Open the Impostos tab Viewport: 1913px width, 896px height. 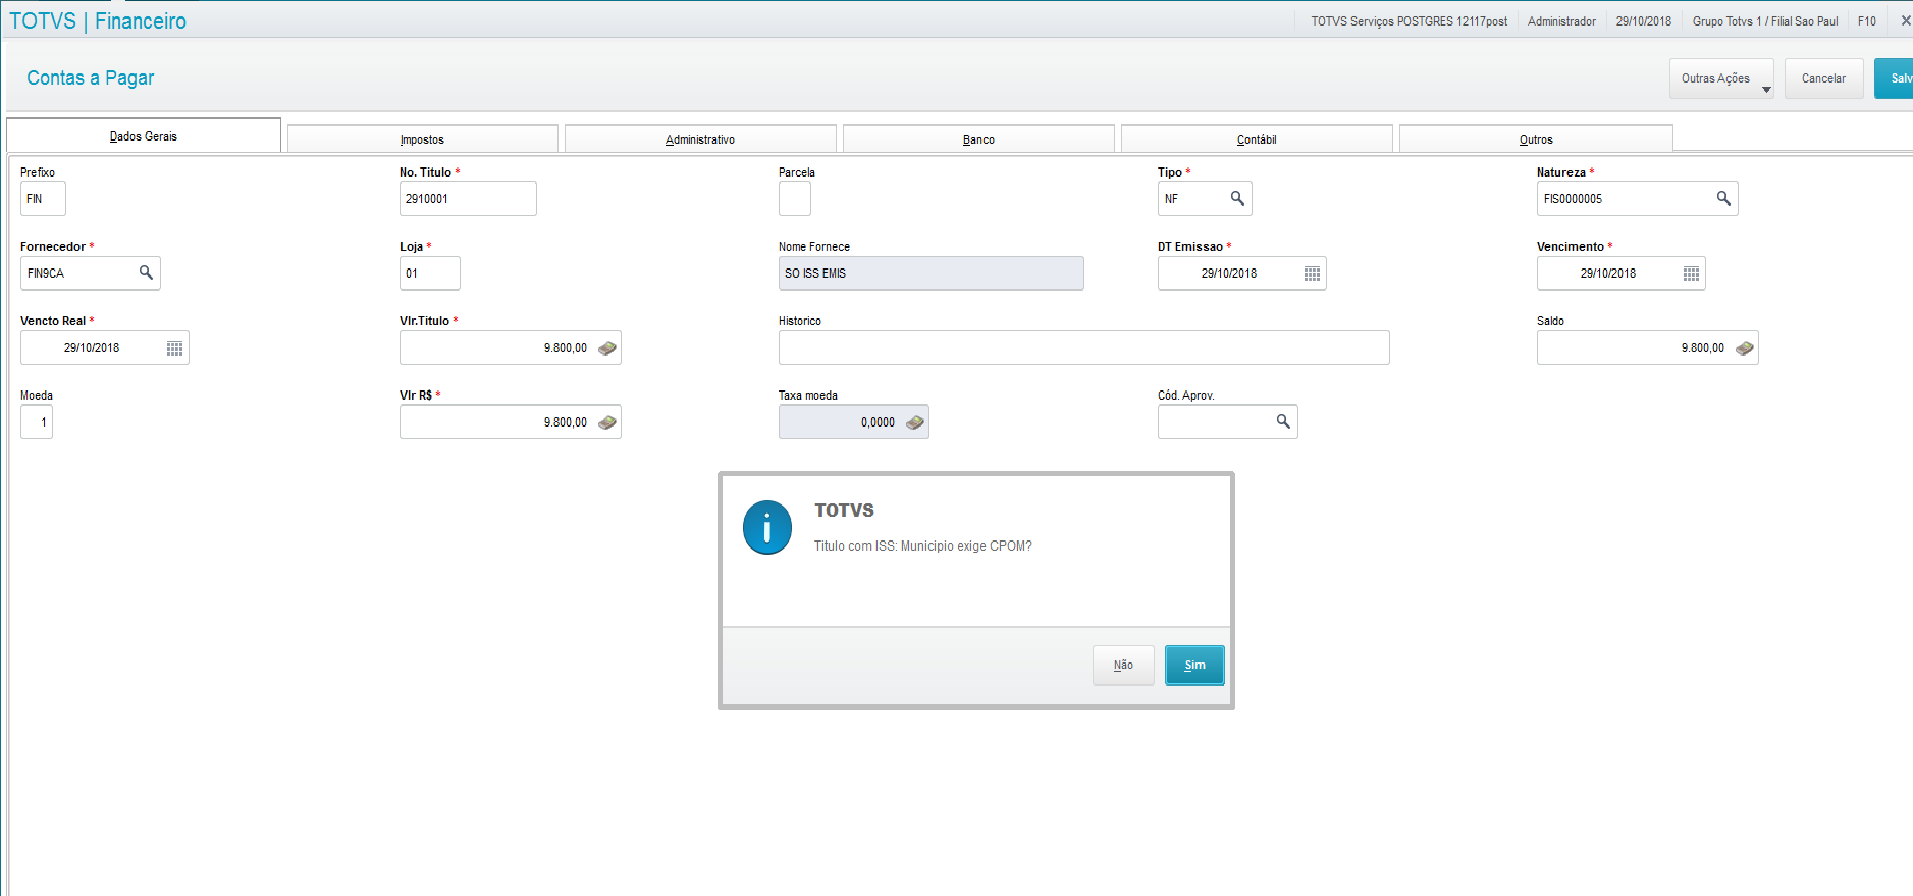tap(422, 139)
